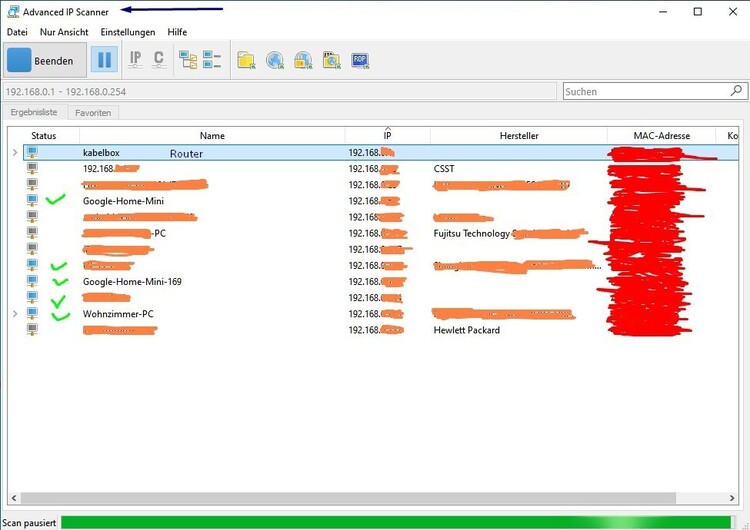Select the Google-Home-Mini name cell
Screen dimensions: 750x530
(123, 201)
